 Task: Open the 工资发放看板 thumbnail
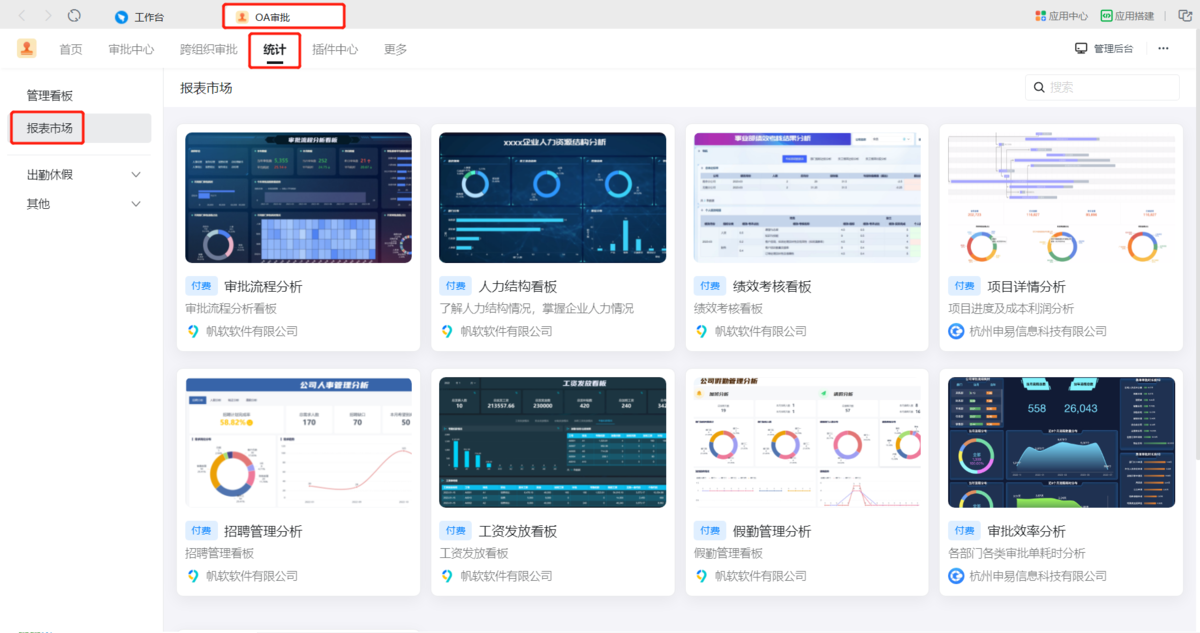click(x=552, y=442)
